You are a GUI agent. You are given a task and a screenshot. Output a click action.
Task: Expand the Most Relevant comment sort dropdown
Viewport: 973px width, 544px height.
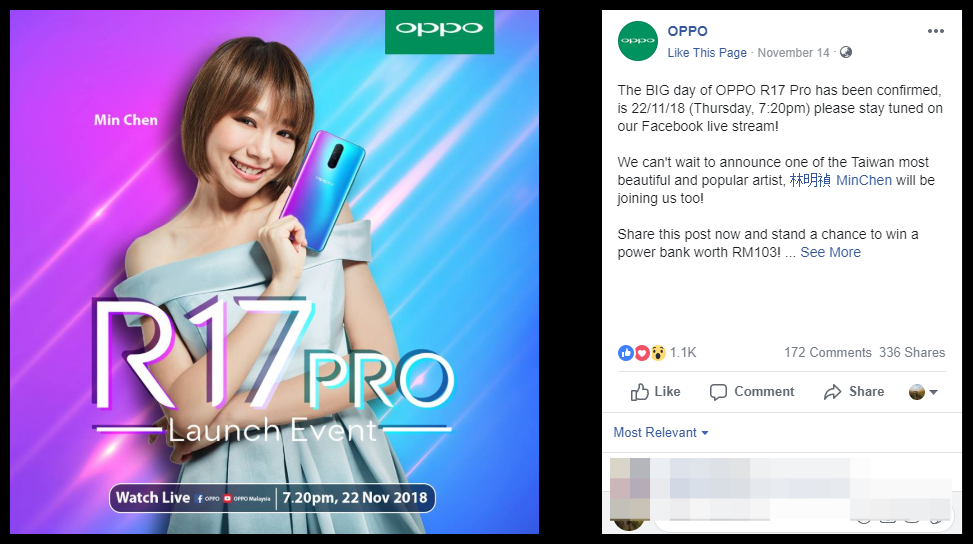point(661,432)
